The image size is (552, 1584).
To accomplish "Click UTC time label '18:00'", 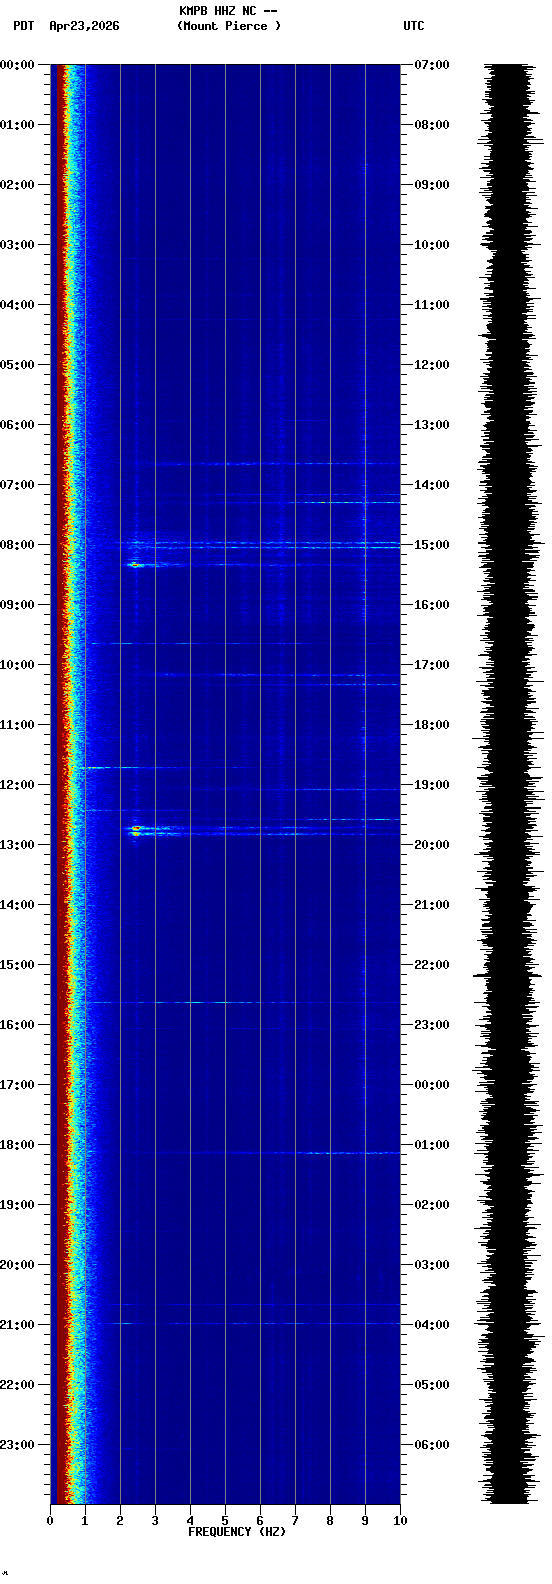I will 432,725.
